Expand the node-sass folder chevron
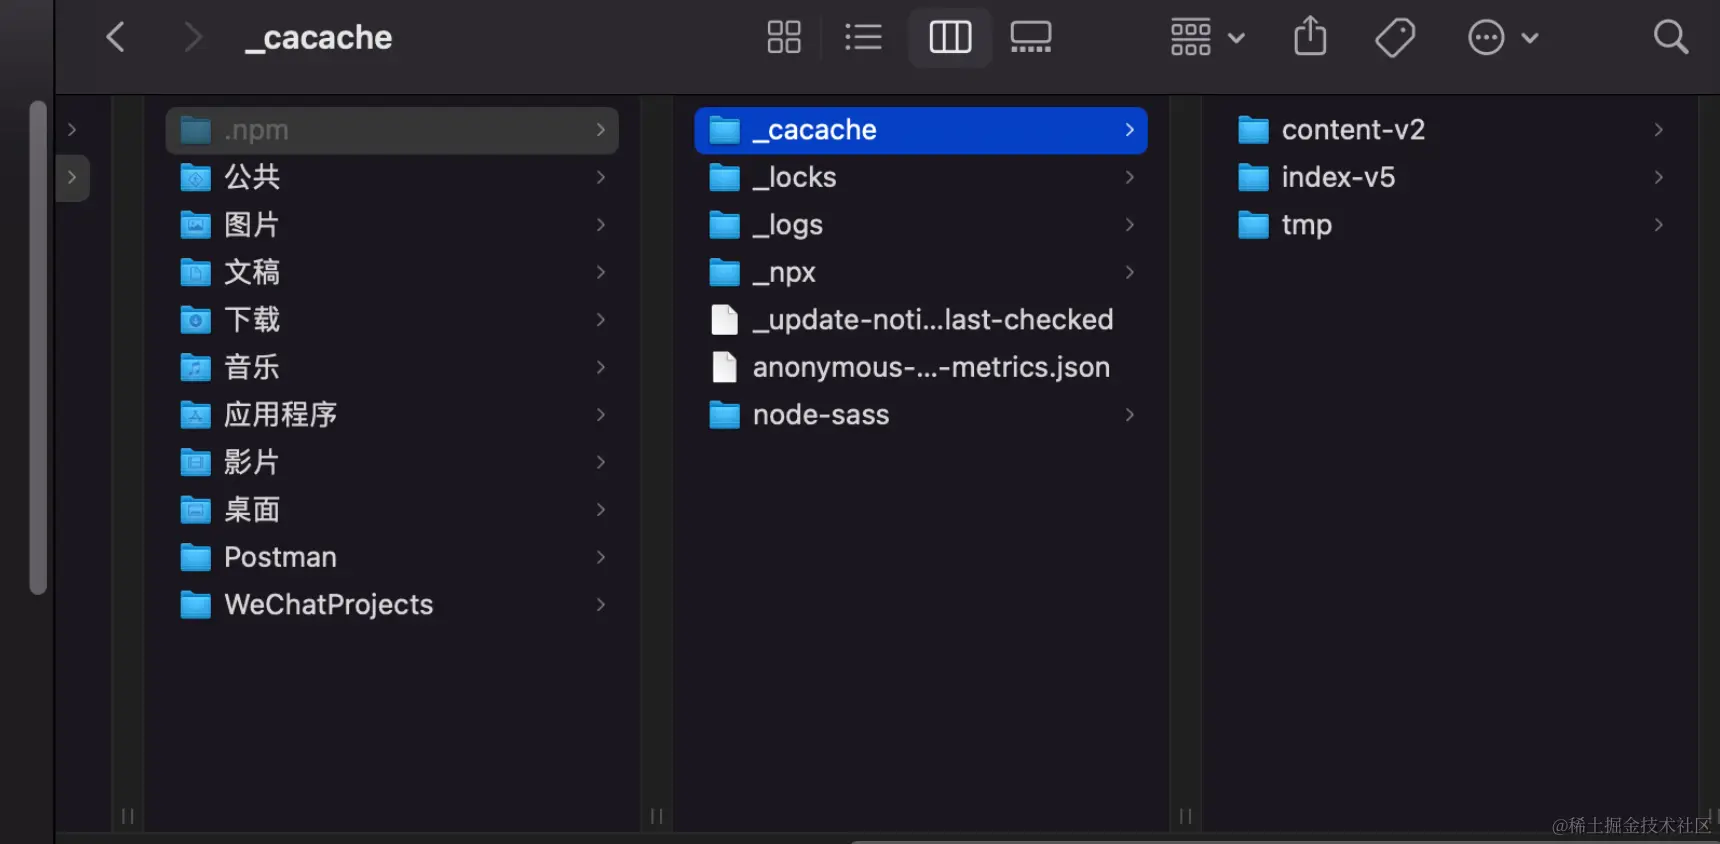 (1130, 415)
